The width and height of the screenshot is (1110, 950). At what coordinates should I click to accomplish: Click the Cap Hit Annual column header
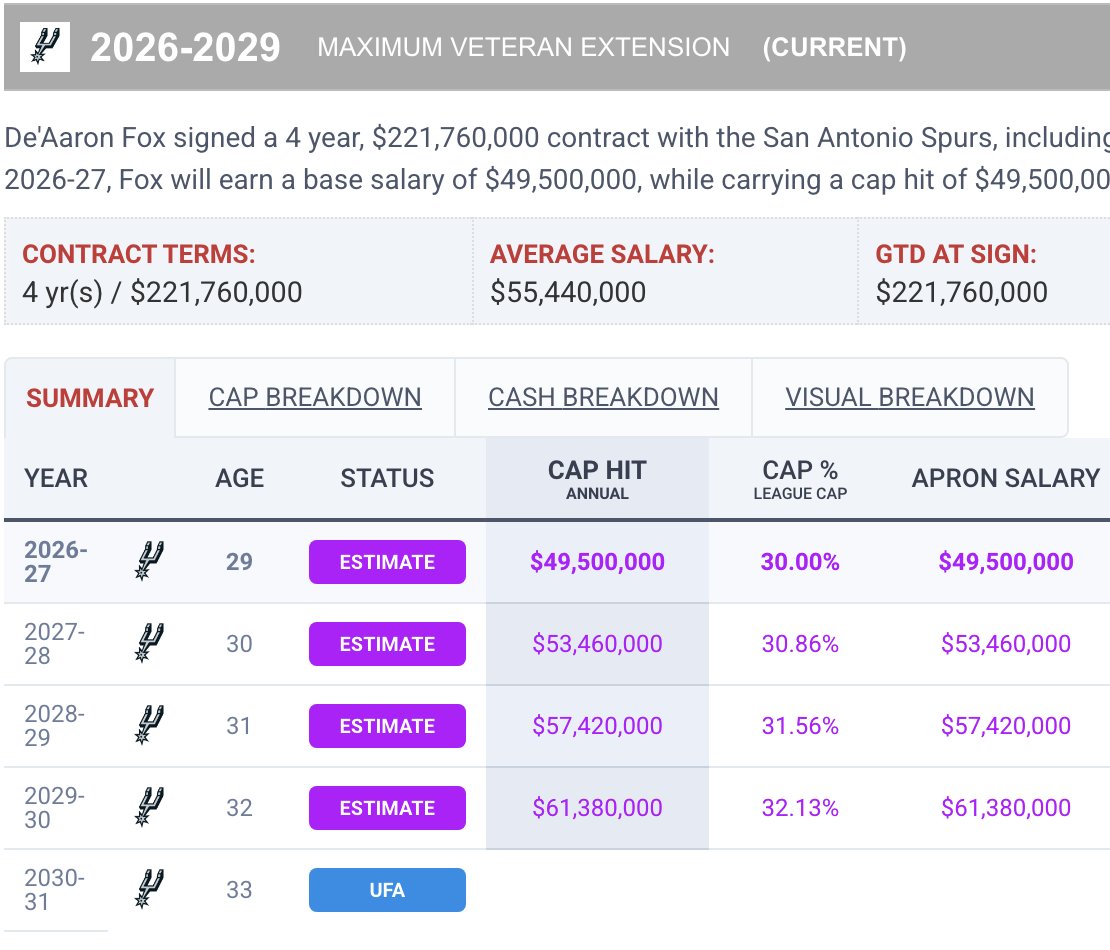597,479
